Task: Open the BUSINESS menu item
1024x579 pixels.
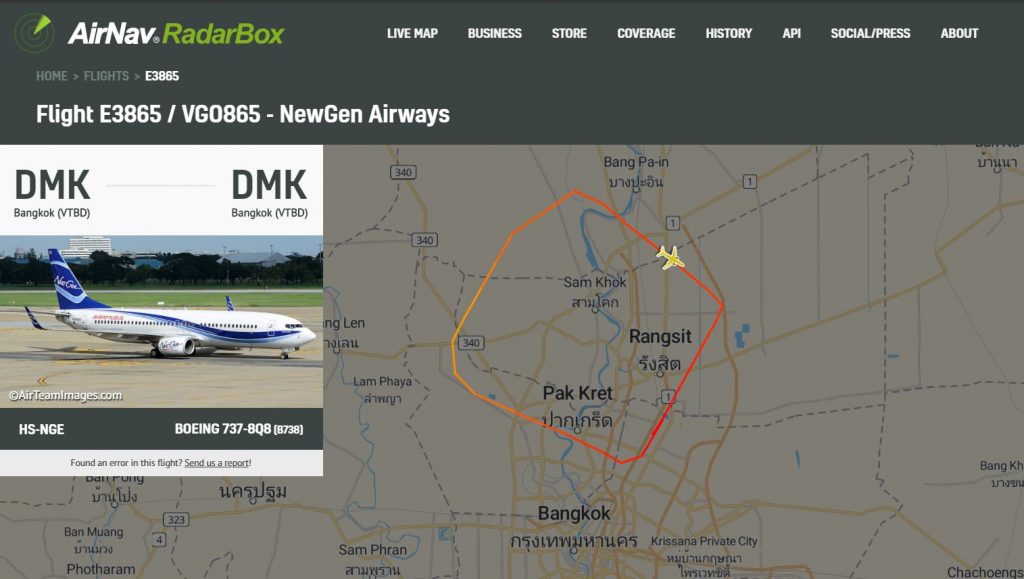Action: click(x=494, y=33)
